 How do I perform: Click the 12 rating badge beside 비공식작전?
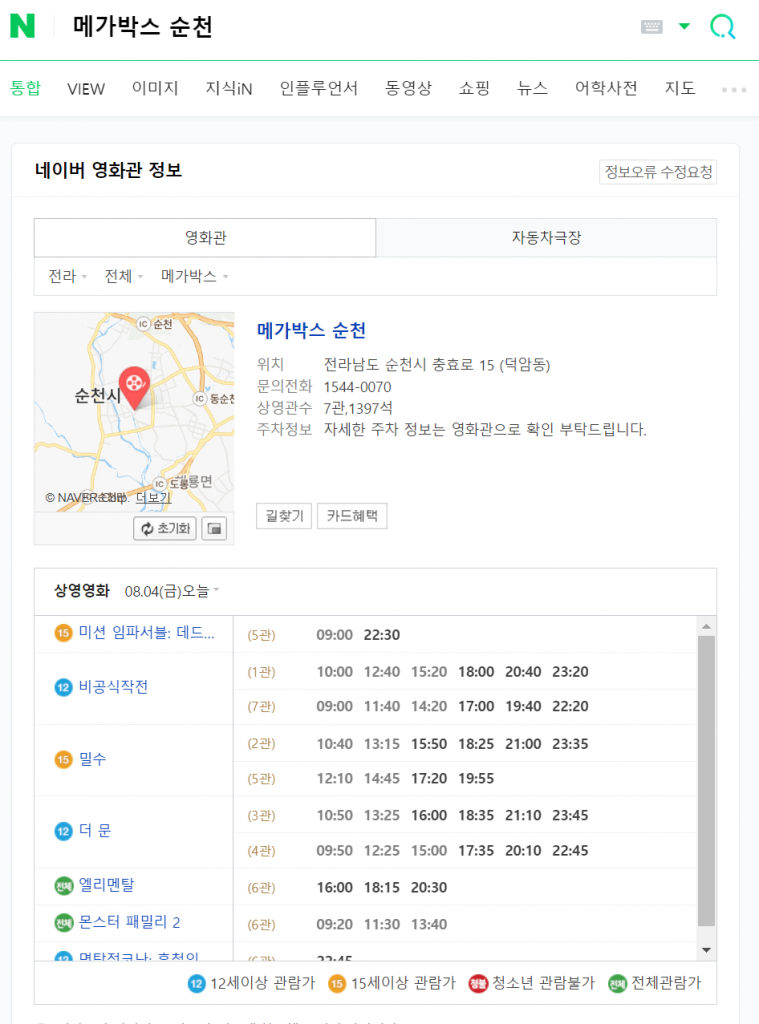coord(63,687)
